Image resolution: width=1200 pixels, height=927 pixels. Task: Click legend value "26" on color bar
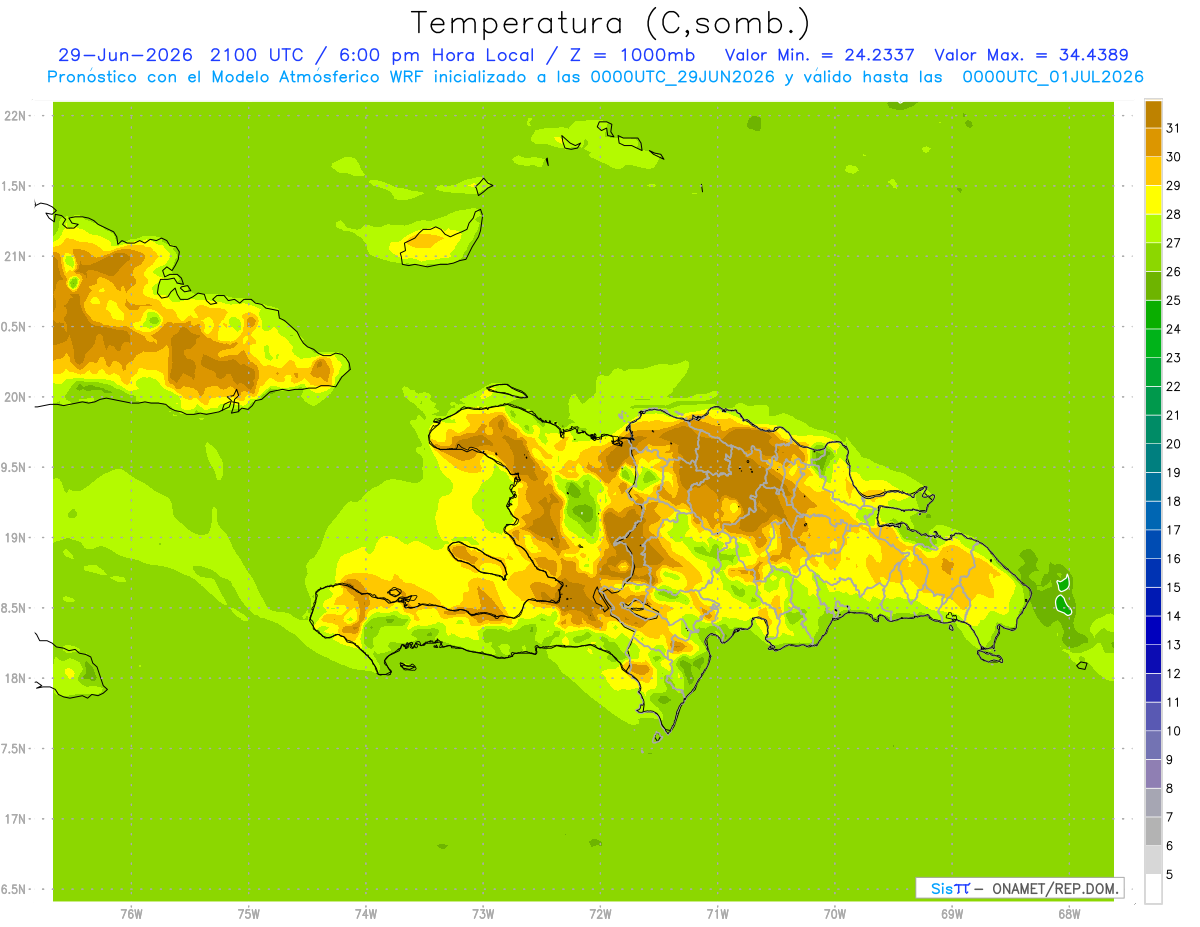(x=1173, y=271)
